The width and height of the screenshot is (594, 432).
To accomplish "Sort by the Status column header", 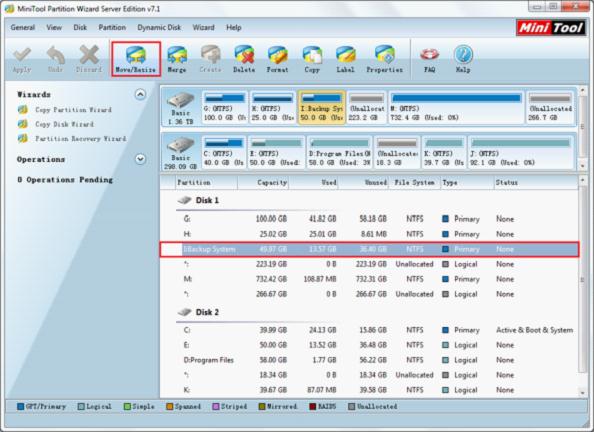I will (x=535, y=182).
